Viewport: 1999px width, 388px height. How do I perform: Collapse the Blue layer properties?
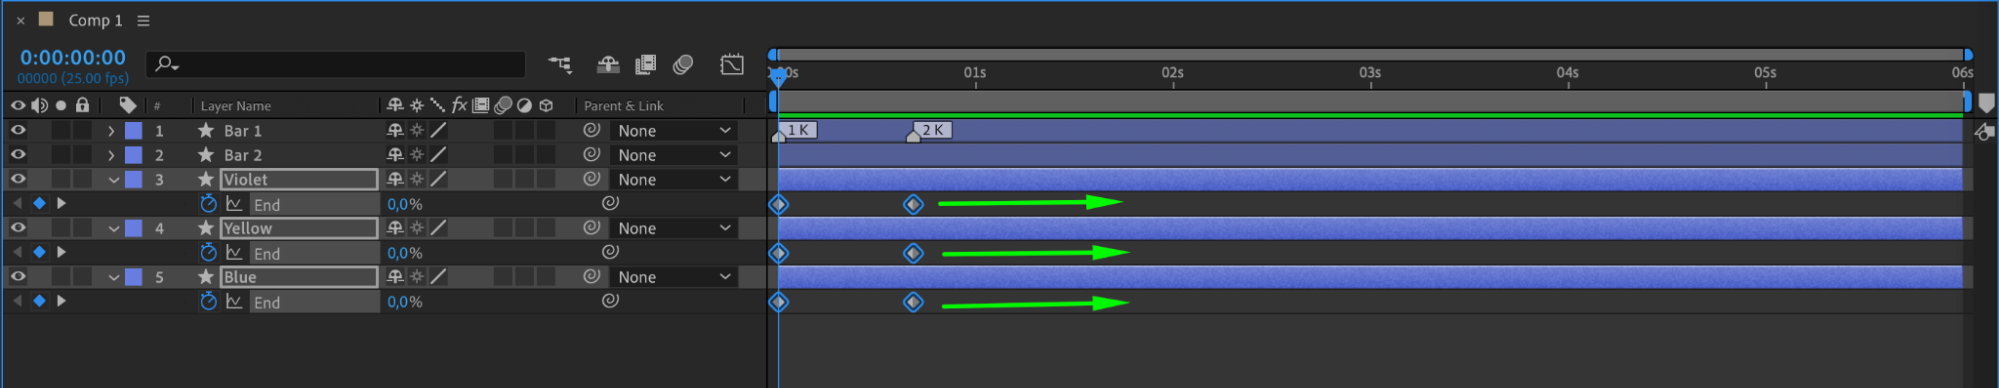pos(114,277)
